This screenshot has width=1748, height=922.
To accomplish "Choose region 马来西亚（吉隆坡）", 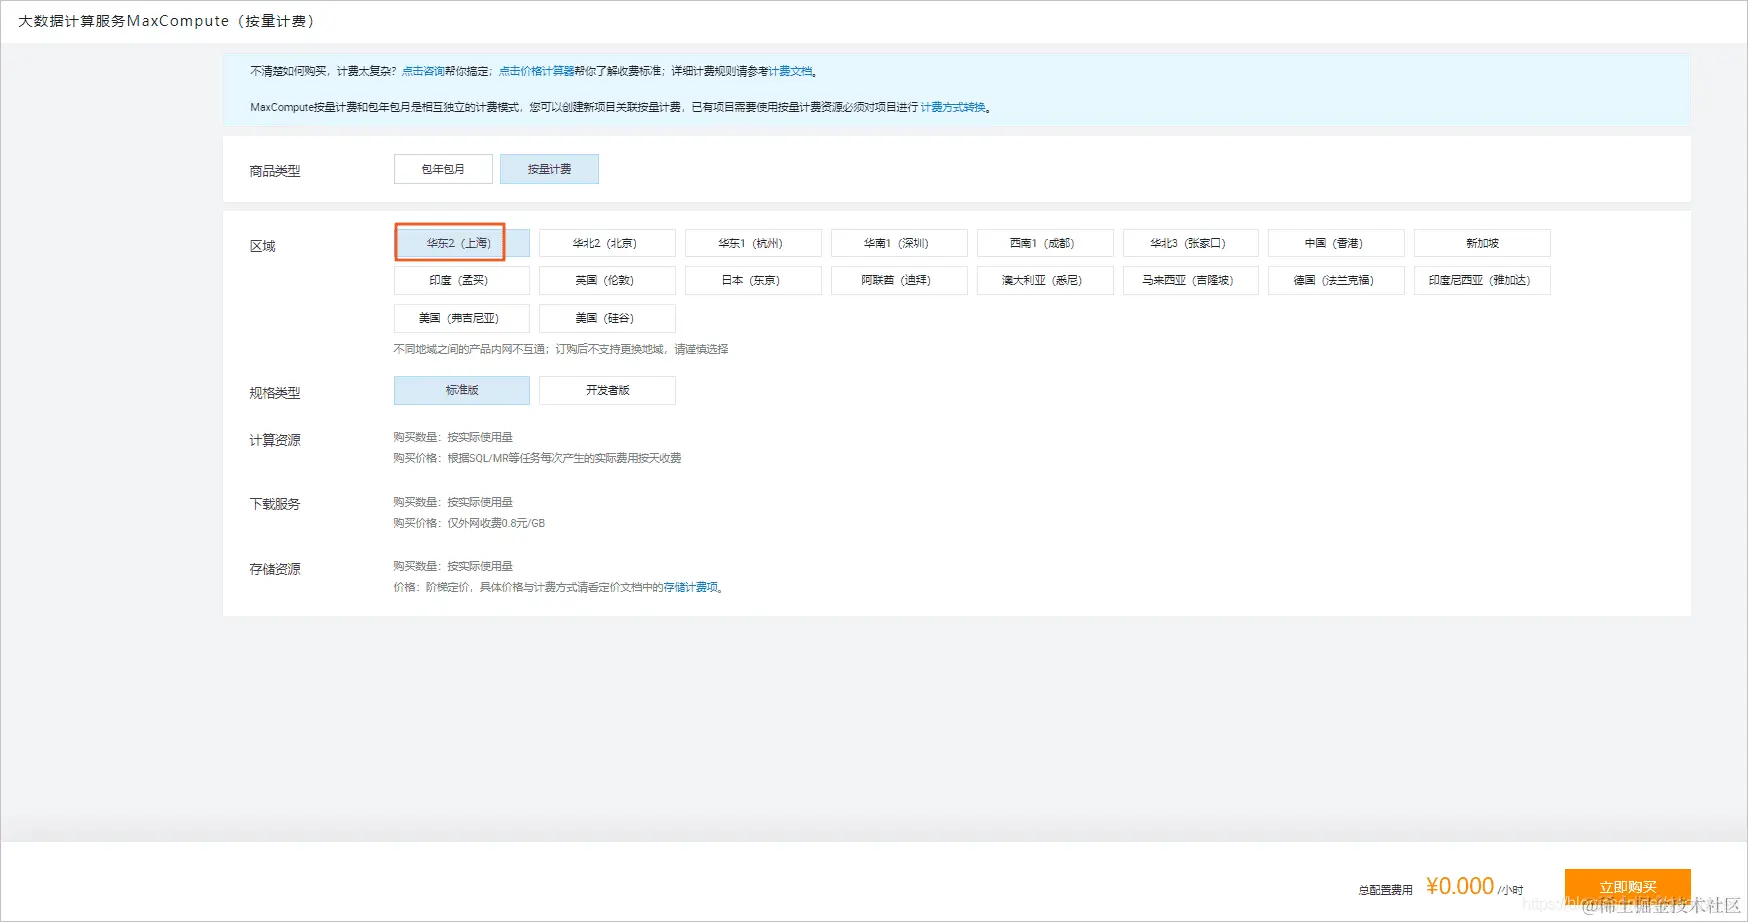I will 1190,280.
